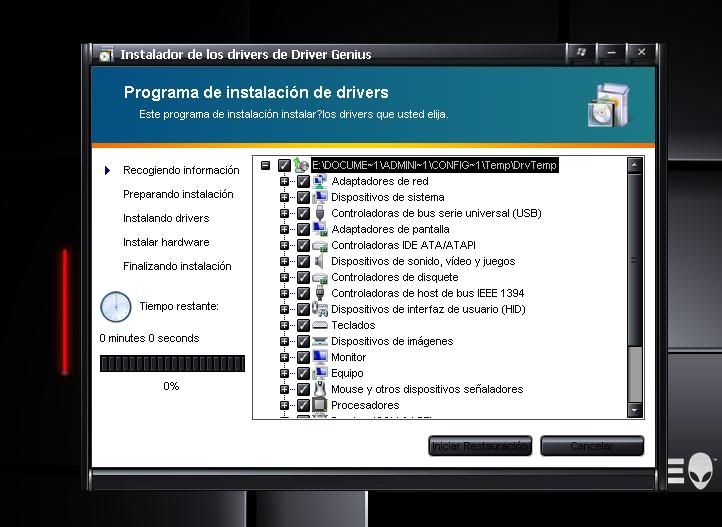Minimize the Driver Genius installer window
The image size is (722, 527).
click(611, 52)
